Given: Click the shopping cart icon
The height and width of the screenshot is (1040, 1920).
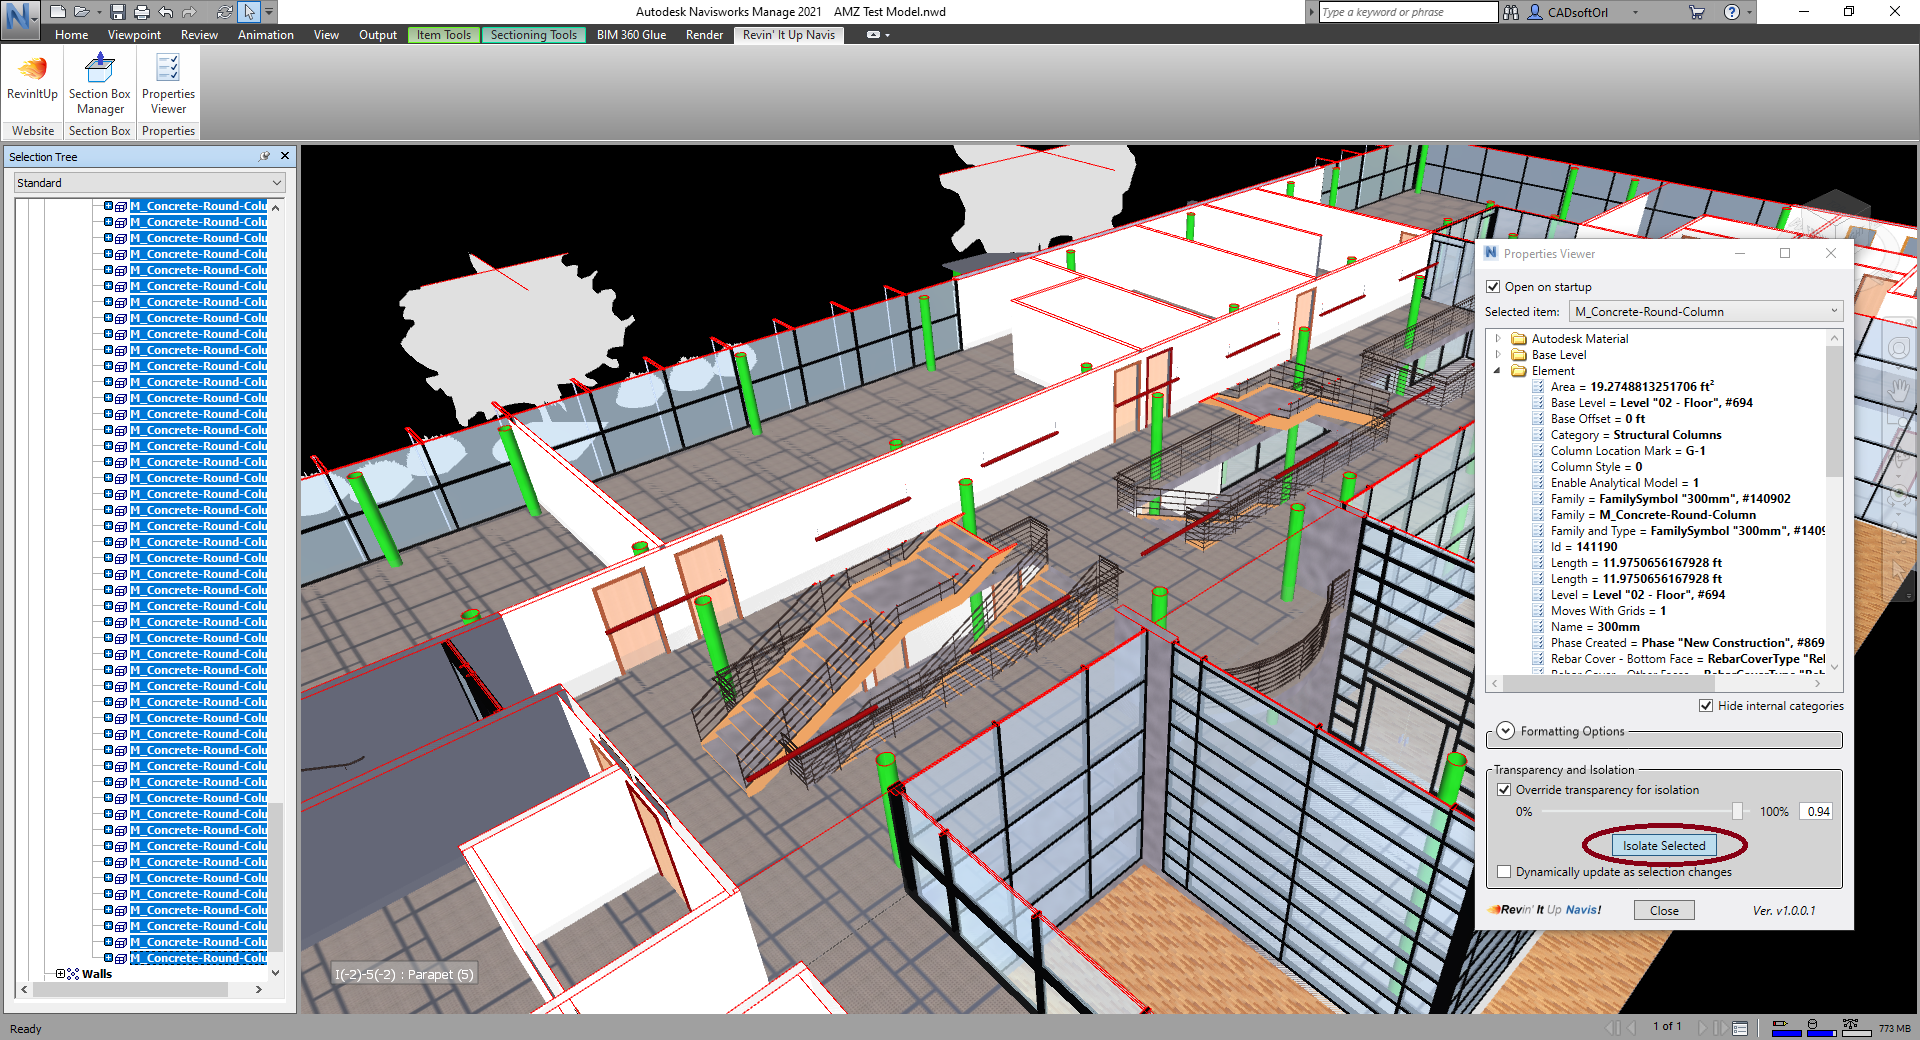Looking at the screenshot, I should click(1697, 12).
